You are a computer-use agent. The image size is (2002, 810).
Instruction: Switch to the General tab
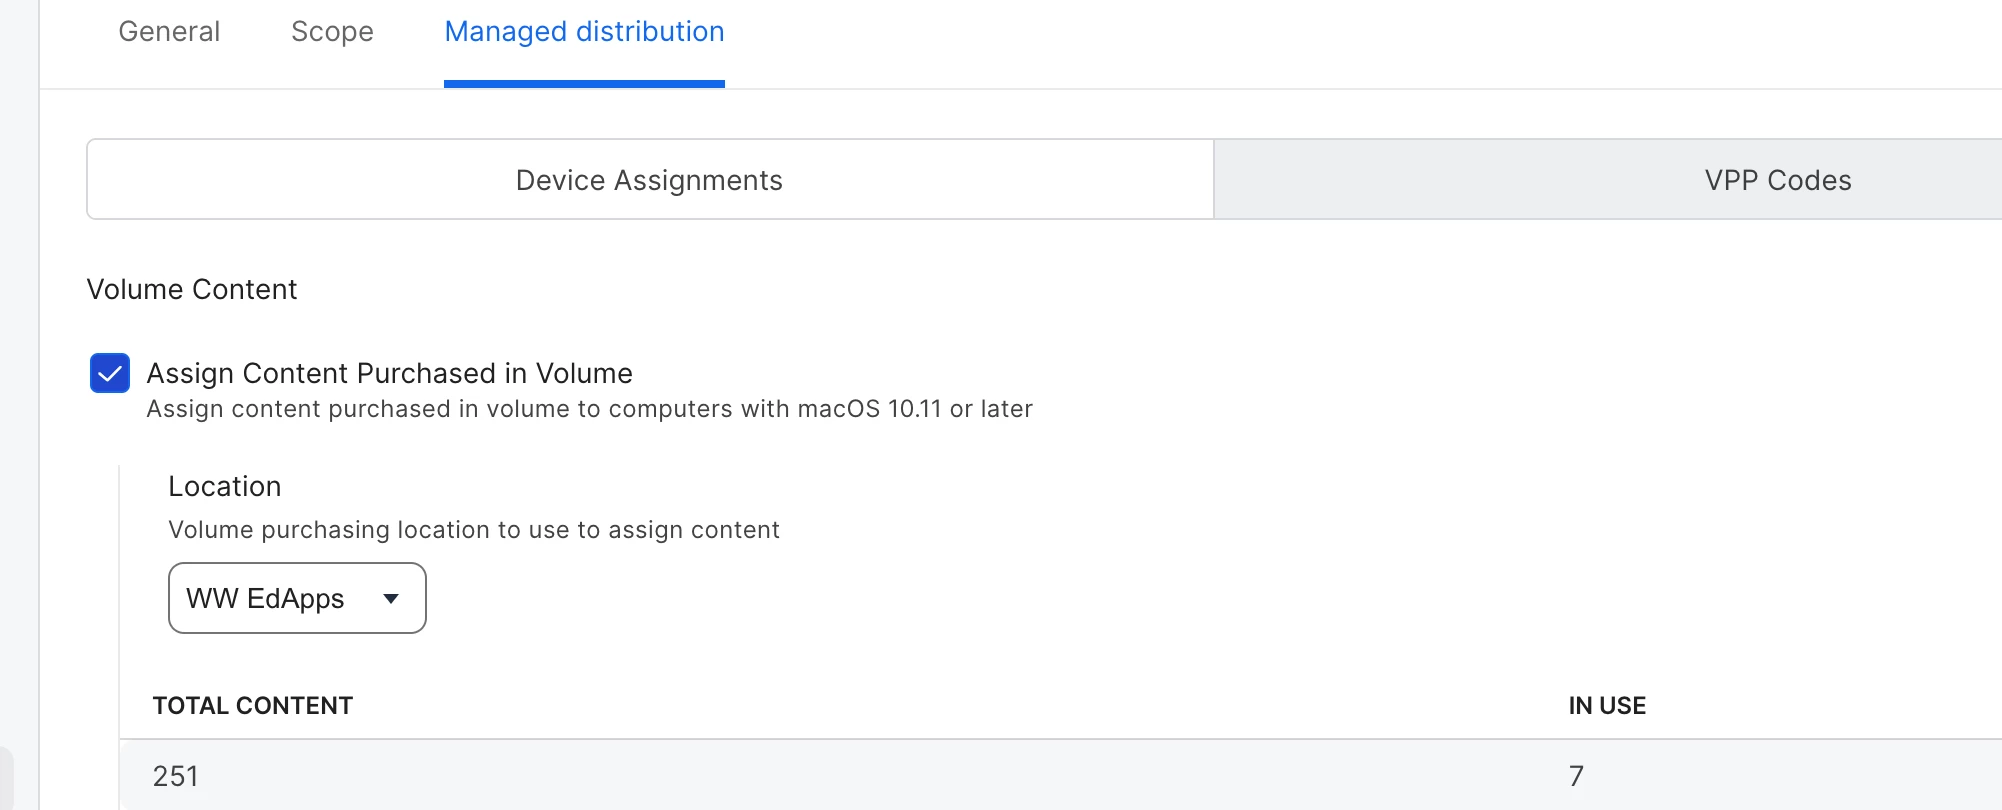(x=169, y=32)
